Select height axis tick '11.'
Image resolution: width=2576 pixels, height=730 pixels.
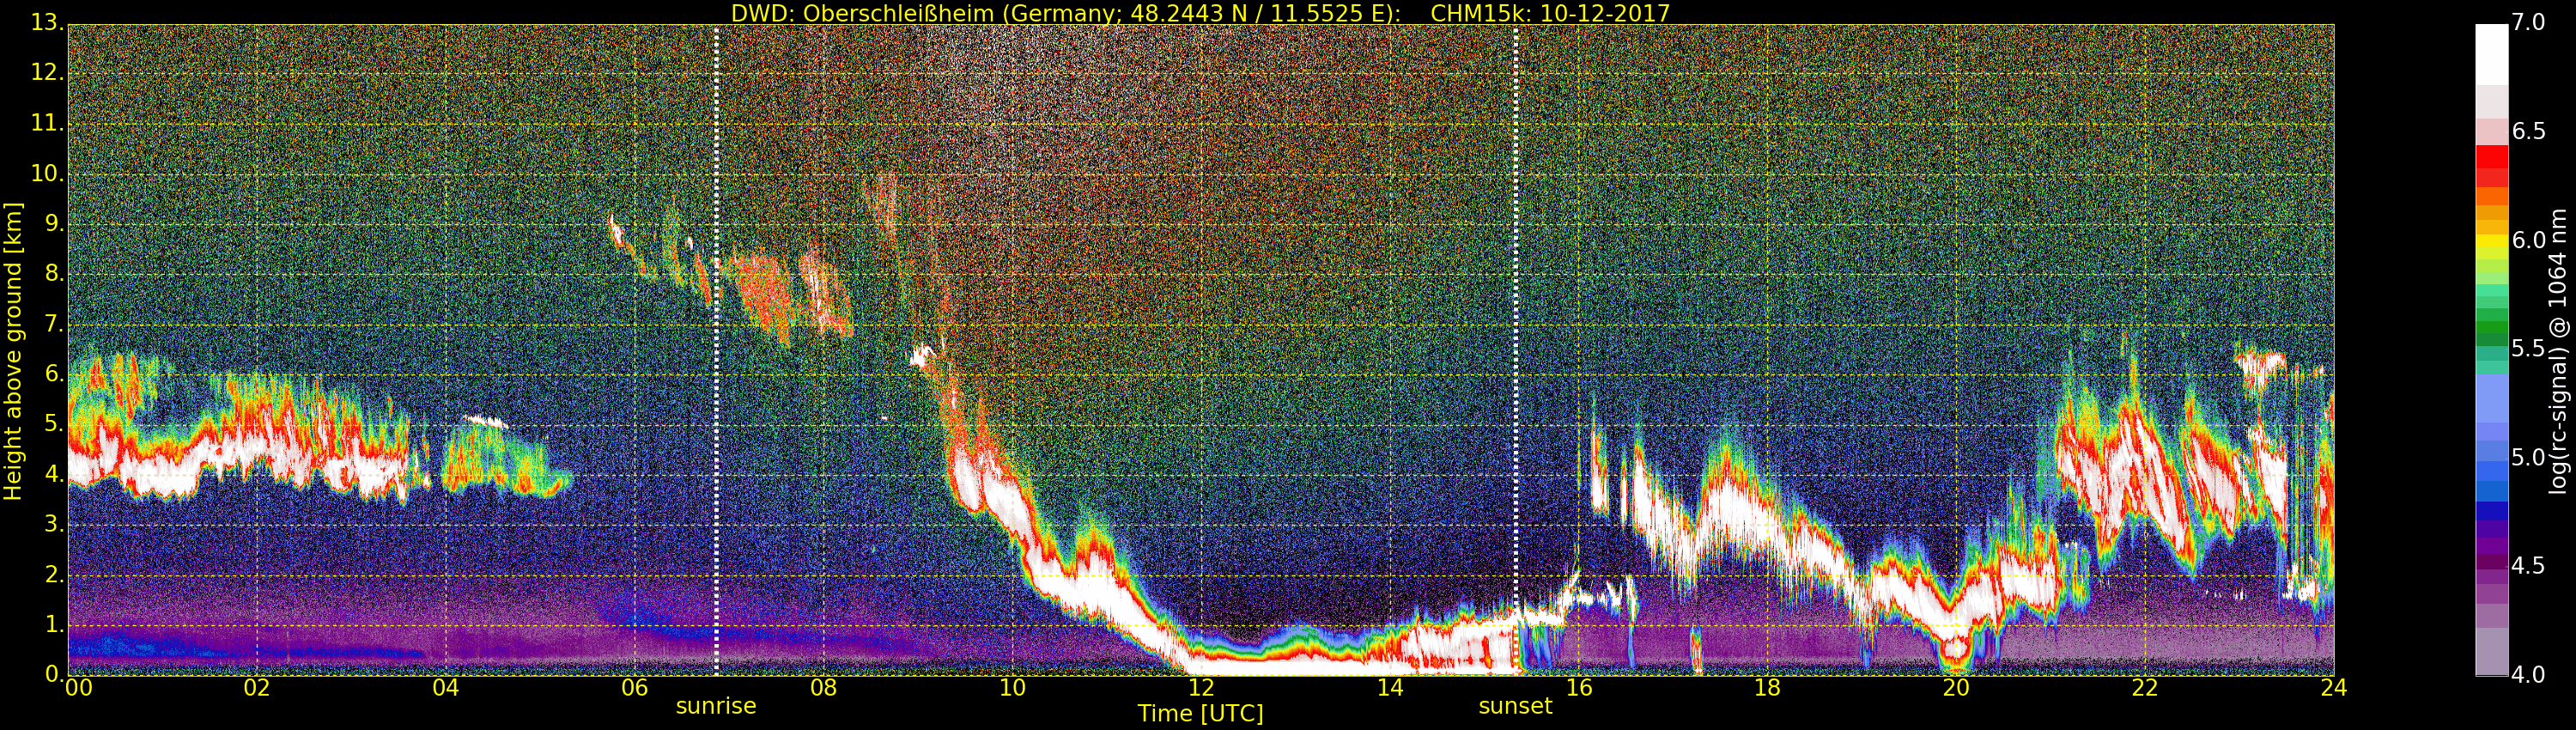pos(46,124)
